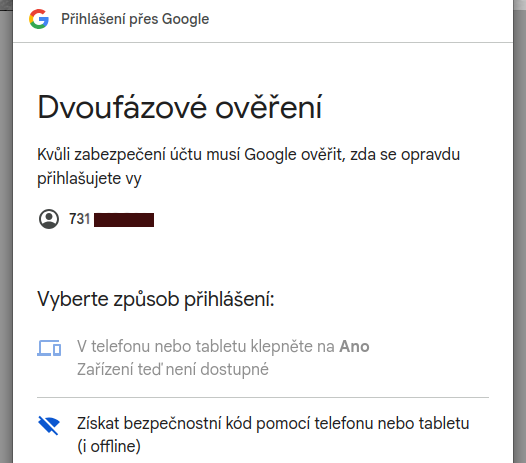Screen dimensions: 526x463
Task: Click the word 'Google' in the description sentence
Action: point(270,155)
